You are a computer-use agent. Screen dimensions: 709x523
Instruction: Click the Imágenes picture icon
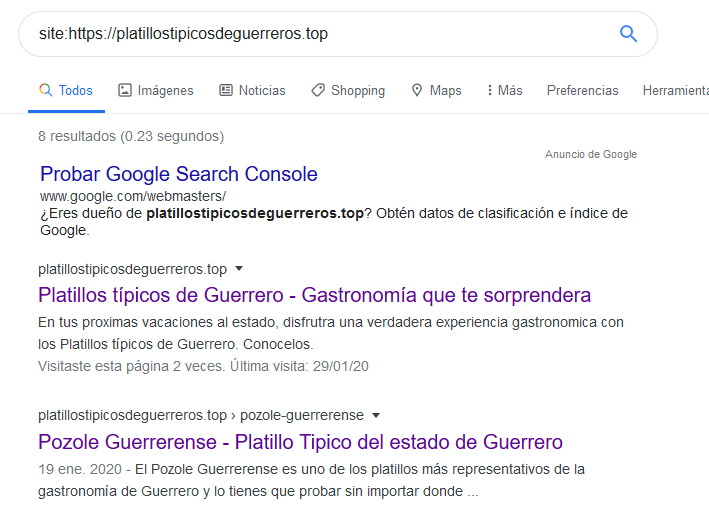[125, 90]
